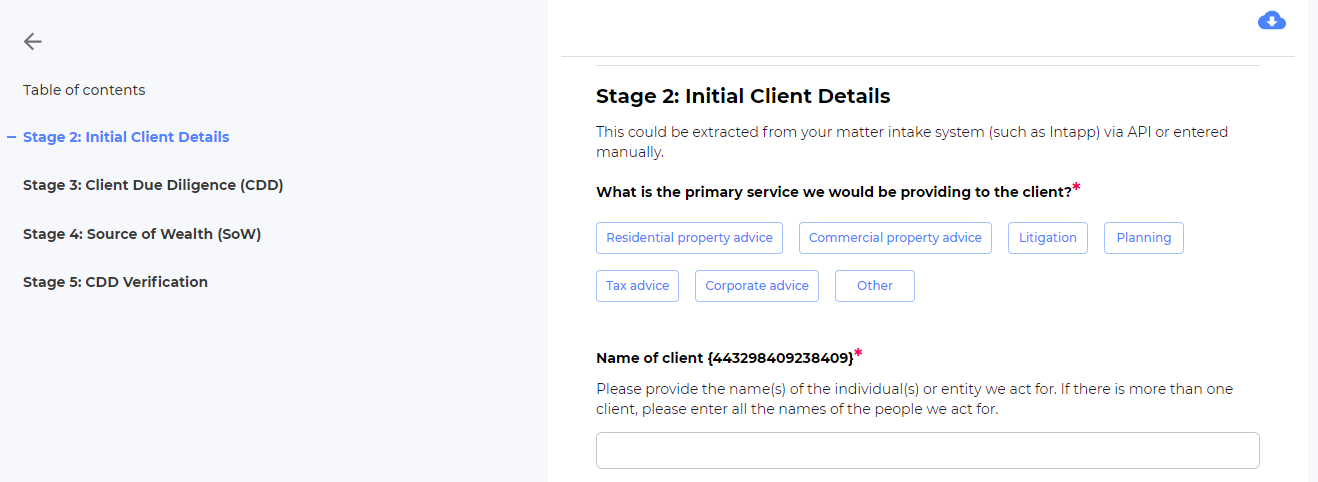Choose the Tax advice option
Screen dimensions: 1318x482
point(637,286)
